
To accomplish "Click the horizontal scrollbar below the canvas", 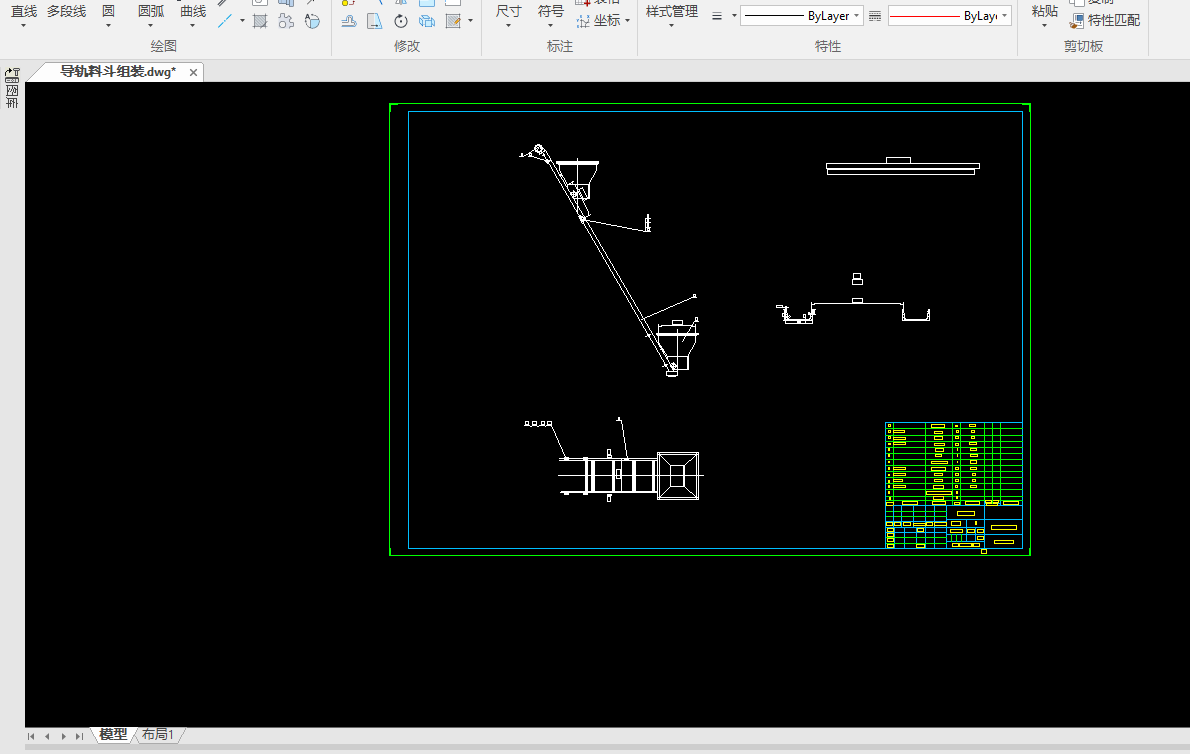I will pos(607,748).
